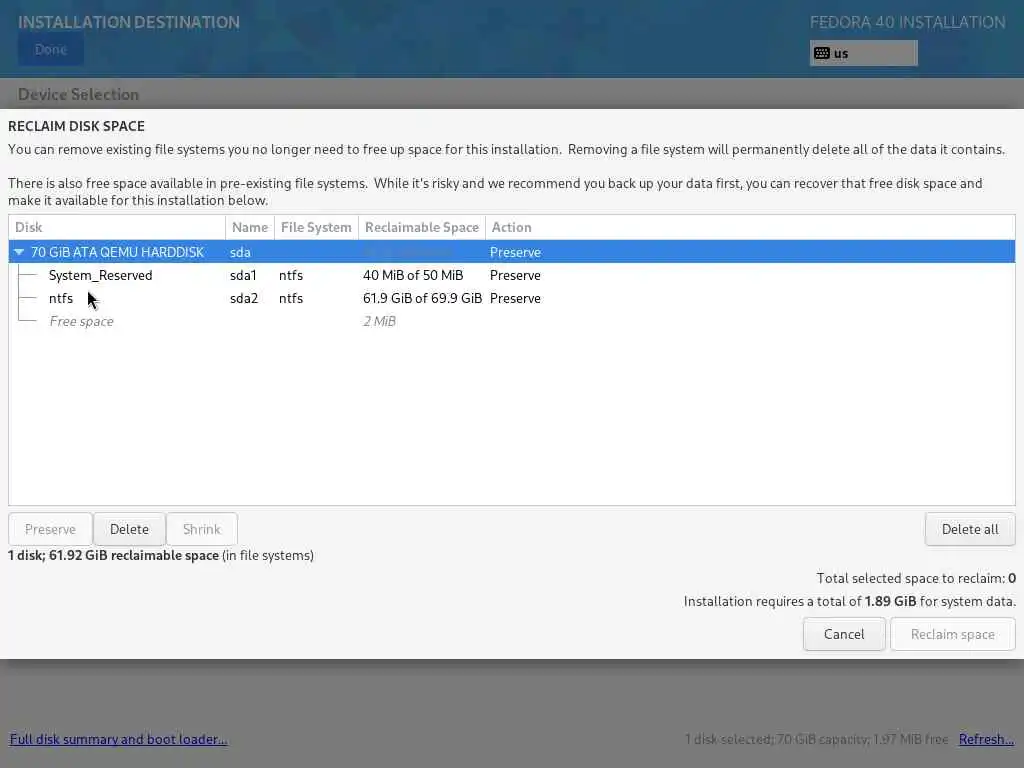Click the sda2 name cell

[244, 298]
